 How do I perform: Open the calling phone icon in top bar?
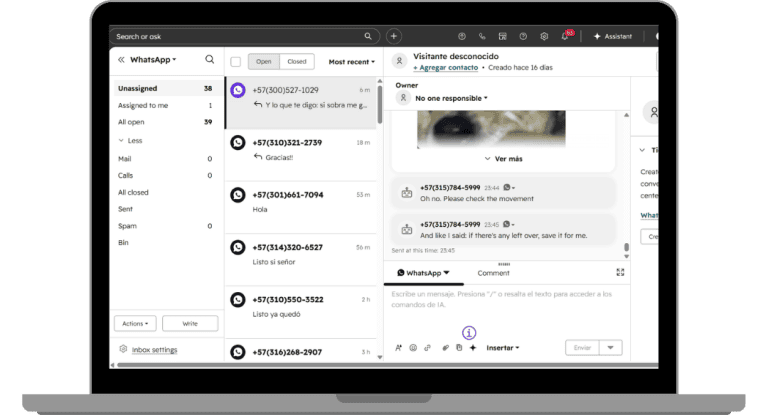[x=482, y=36]
